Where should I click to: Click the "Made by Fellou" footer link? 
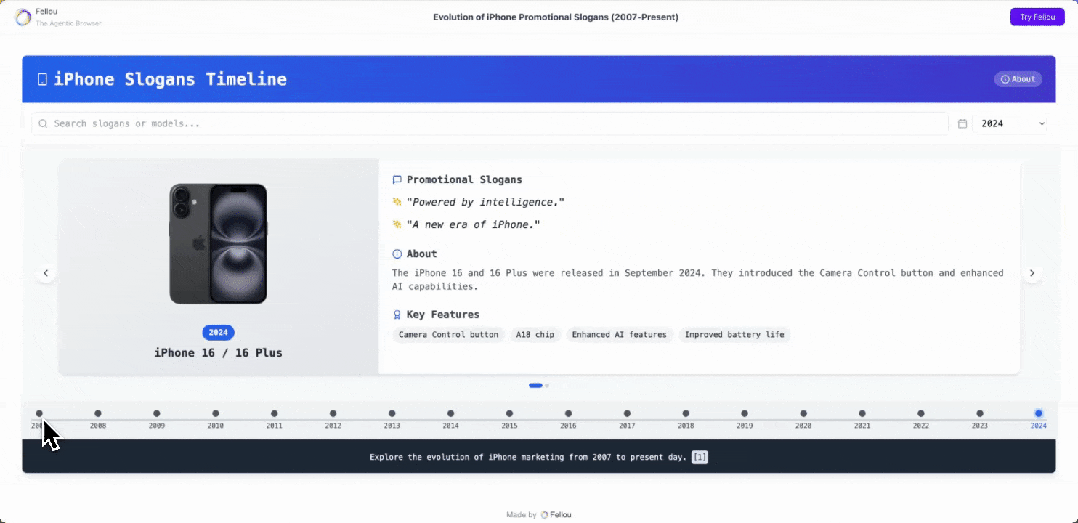click(538, 514)
